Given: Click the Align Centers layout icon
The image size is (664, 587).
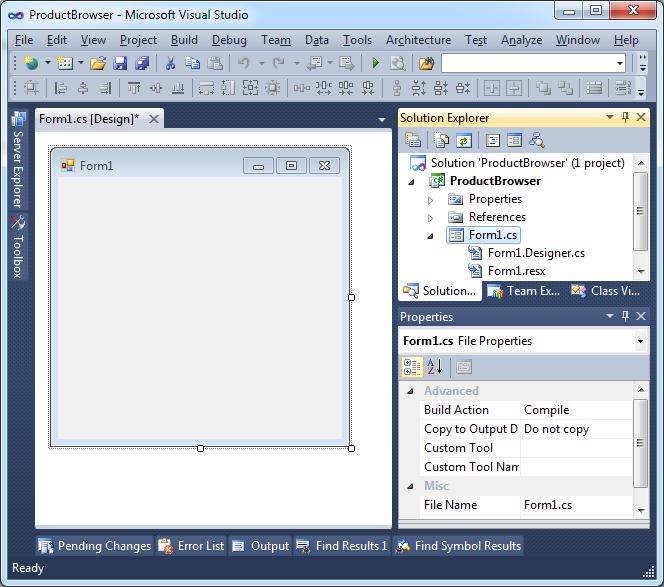Looking at the screenshot, I should coord(83,88).
